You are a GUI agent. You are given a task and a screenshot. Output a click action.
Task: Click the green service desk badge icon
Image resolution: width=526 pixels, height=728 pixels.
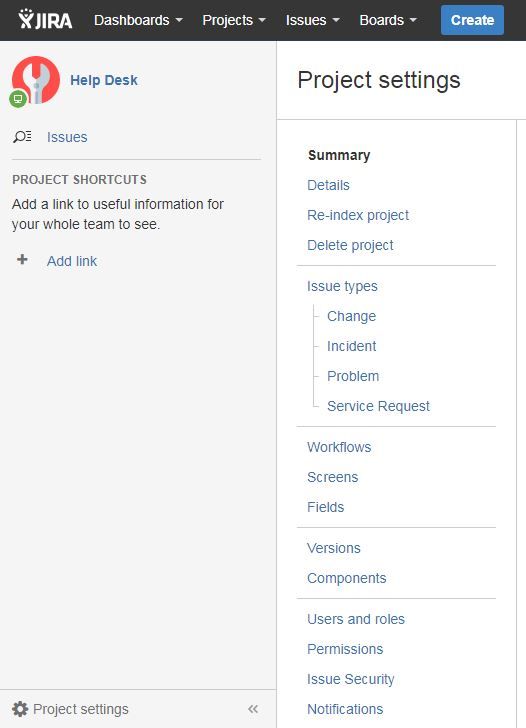pos(18,98)
